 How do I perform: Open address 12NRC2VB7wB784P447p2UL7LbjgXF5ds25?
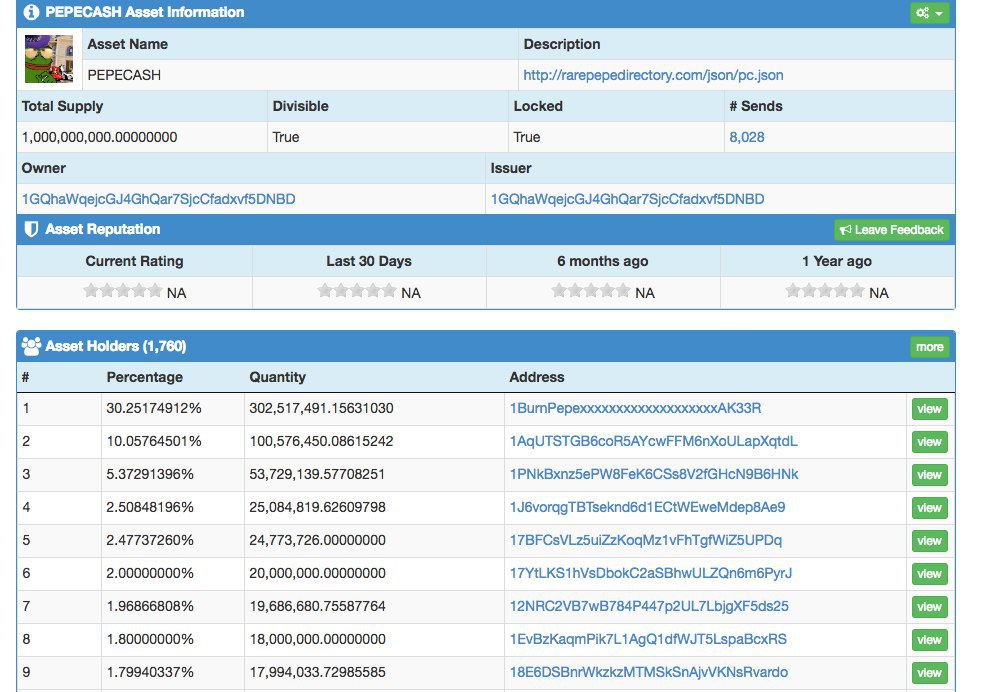point(649,606)
